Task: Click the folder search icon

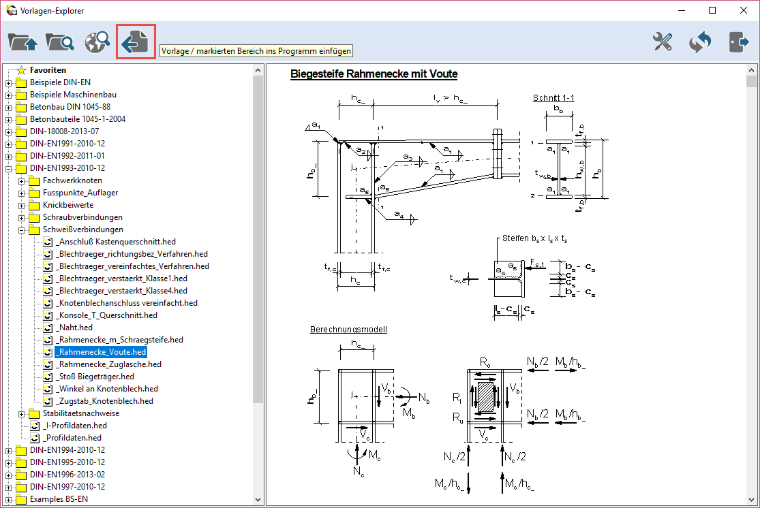Action: pos(60,42)
